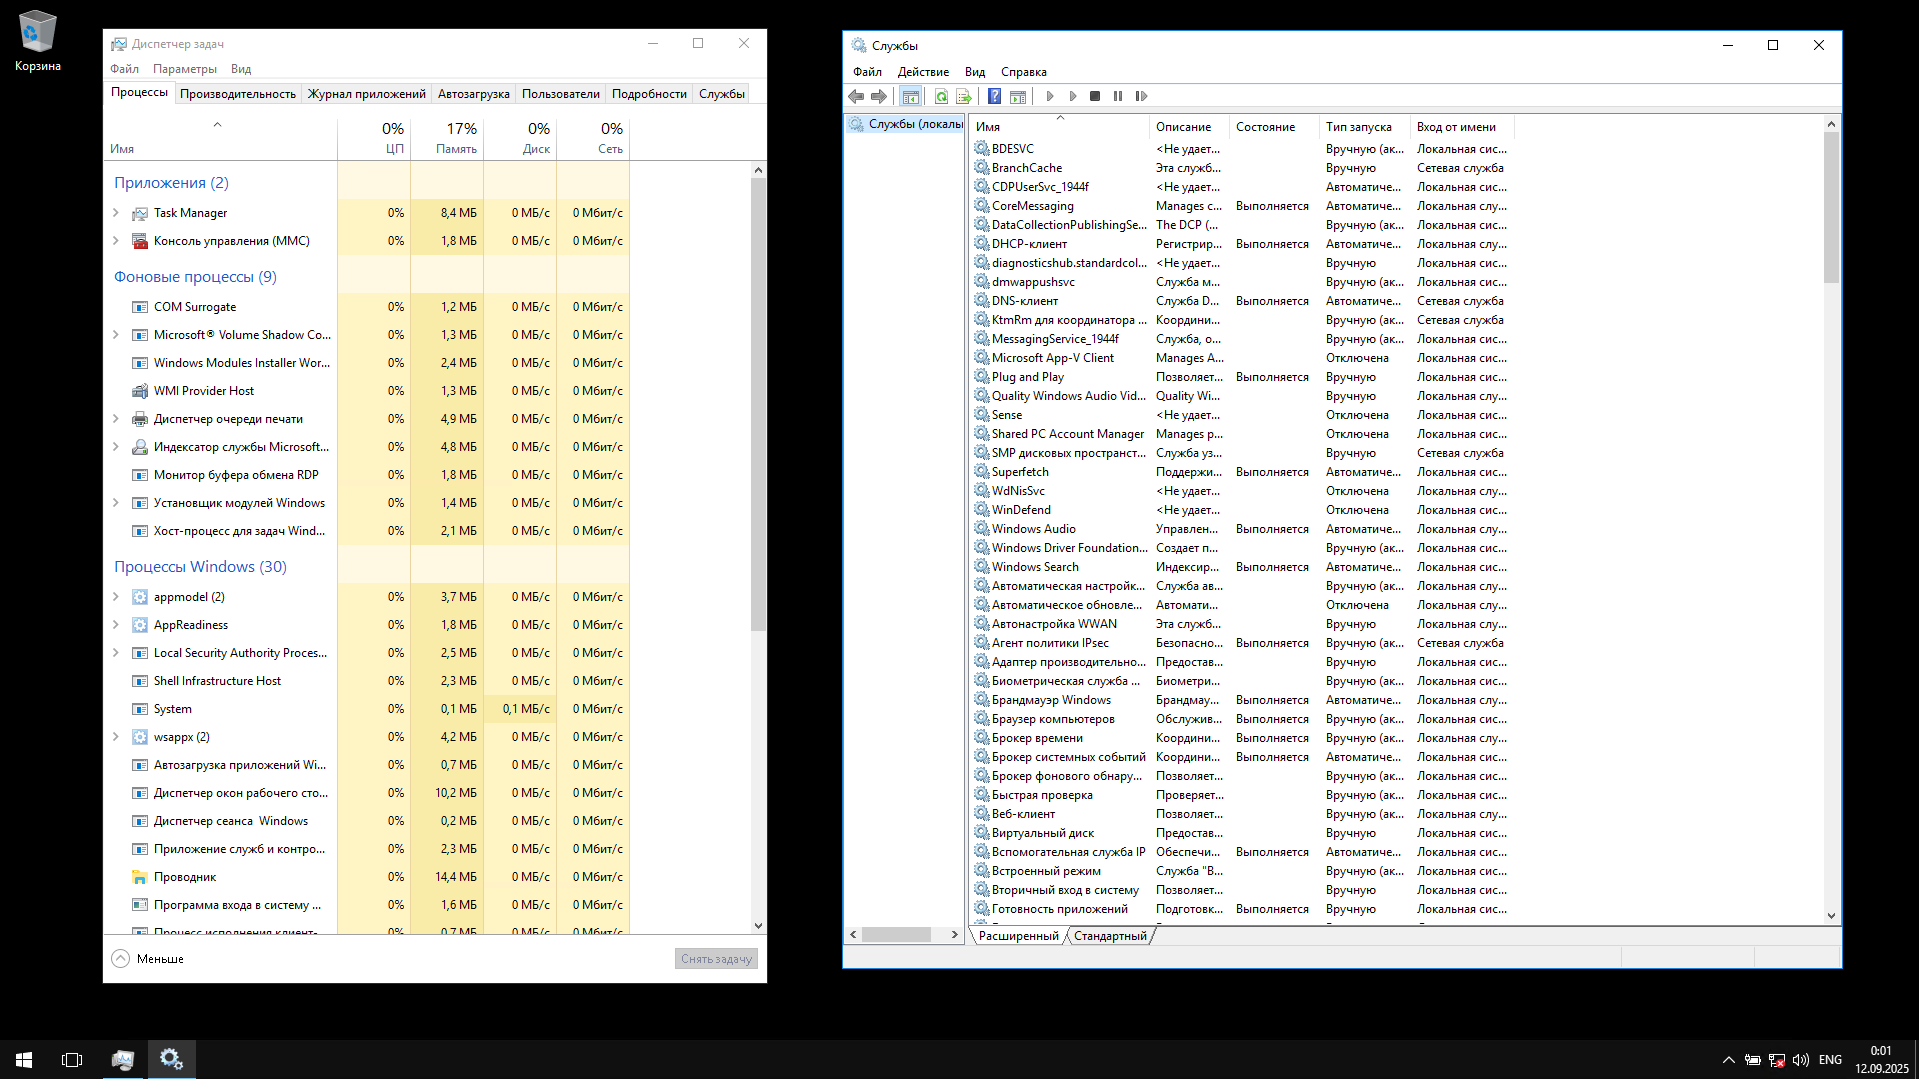This screenshot has height=1079, width=1919.
Task: Open the Действие menu in Services
Action: pyautogui.click(x=923, y=72)
